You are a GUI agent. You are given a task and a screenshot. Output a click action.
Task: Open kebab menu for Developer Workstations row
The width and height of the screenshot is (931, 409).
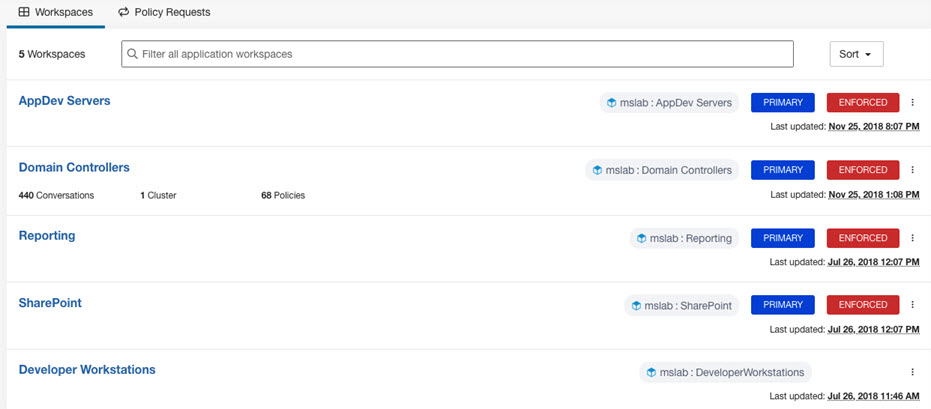[x=913, y=372]
